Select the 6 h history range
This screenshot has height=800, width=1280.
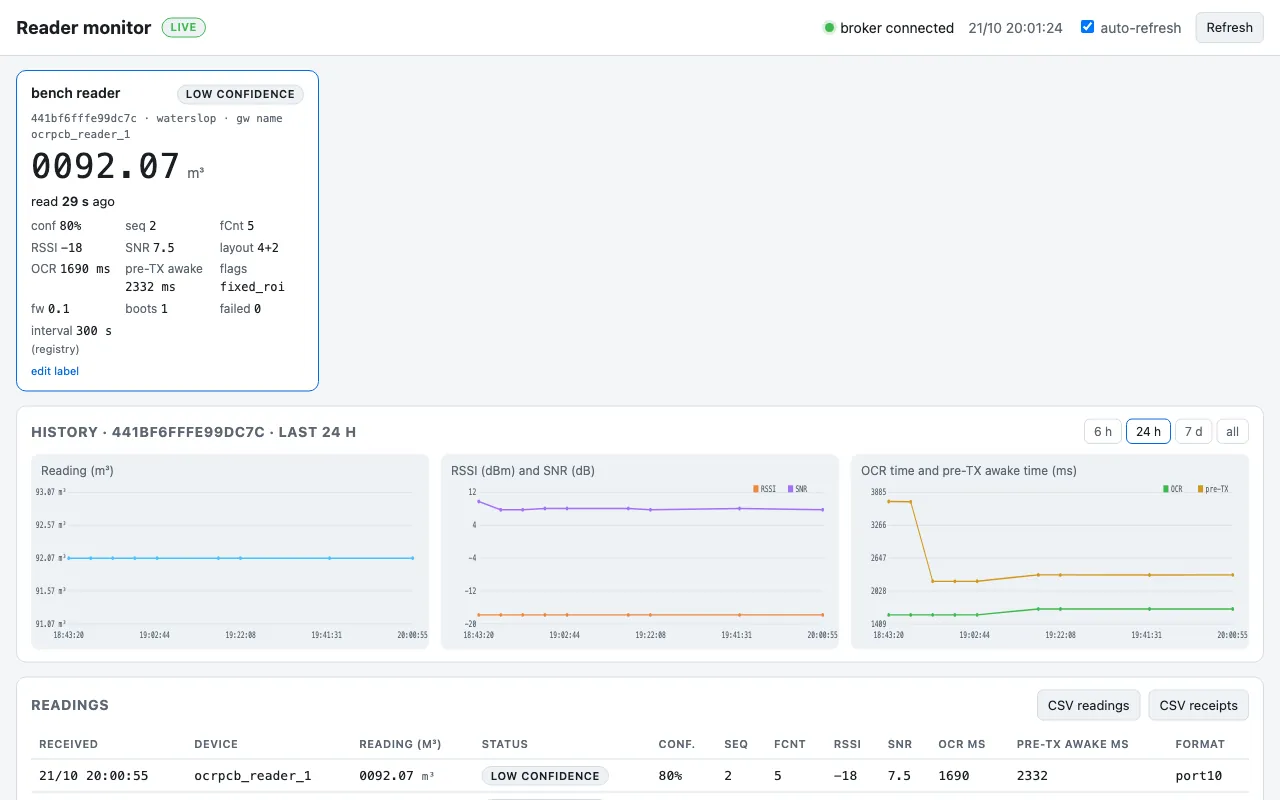1102,432
